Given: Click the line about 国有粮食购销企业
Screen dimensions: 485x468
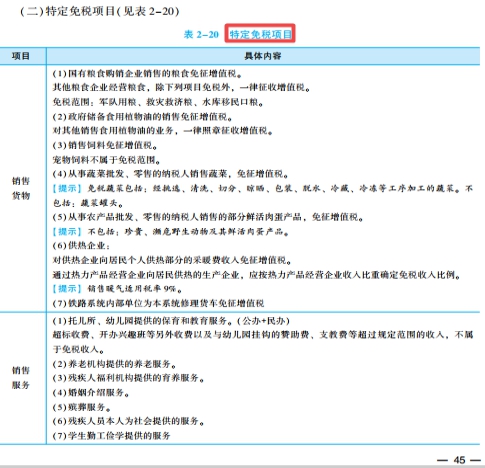Looking at the screenshot, I should pos(147,73).
